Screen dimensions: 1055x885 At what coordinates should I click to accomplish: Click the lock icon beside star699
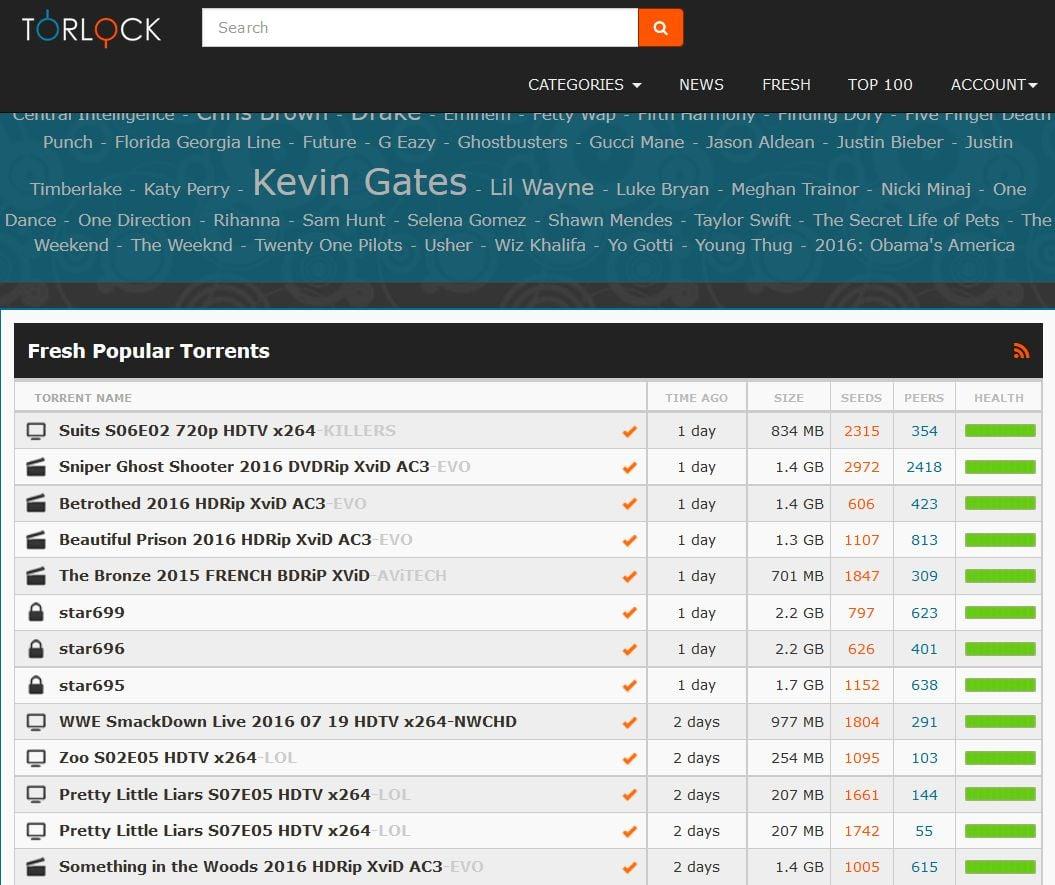pyautogui.click(x=36, y=612)
